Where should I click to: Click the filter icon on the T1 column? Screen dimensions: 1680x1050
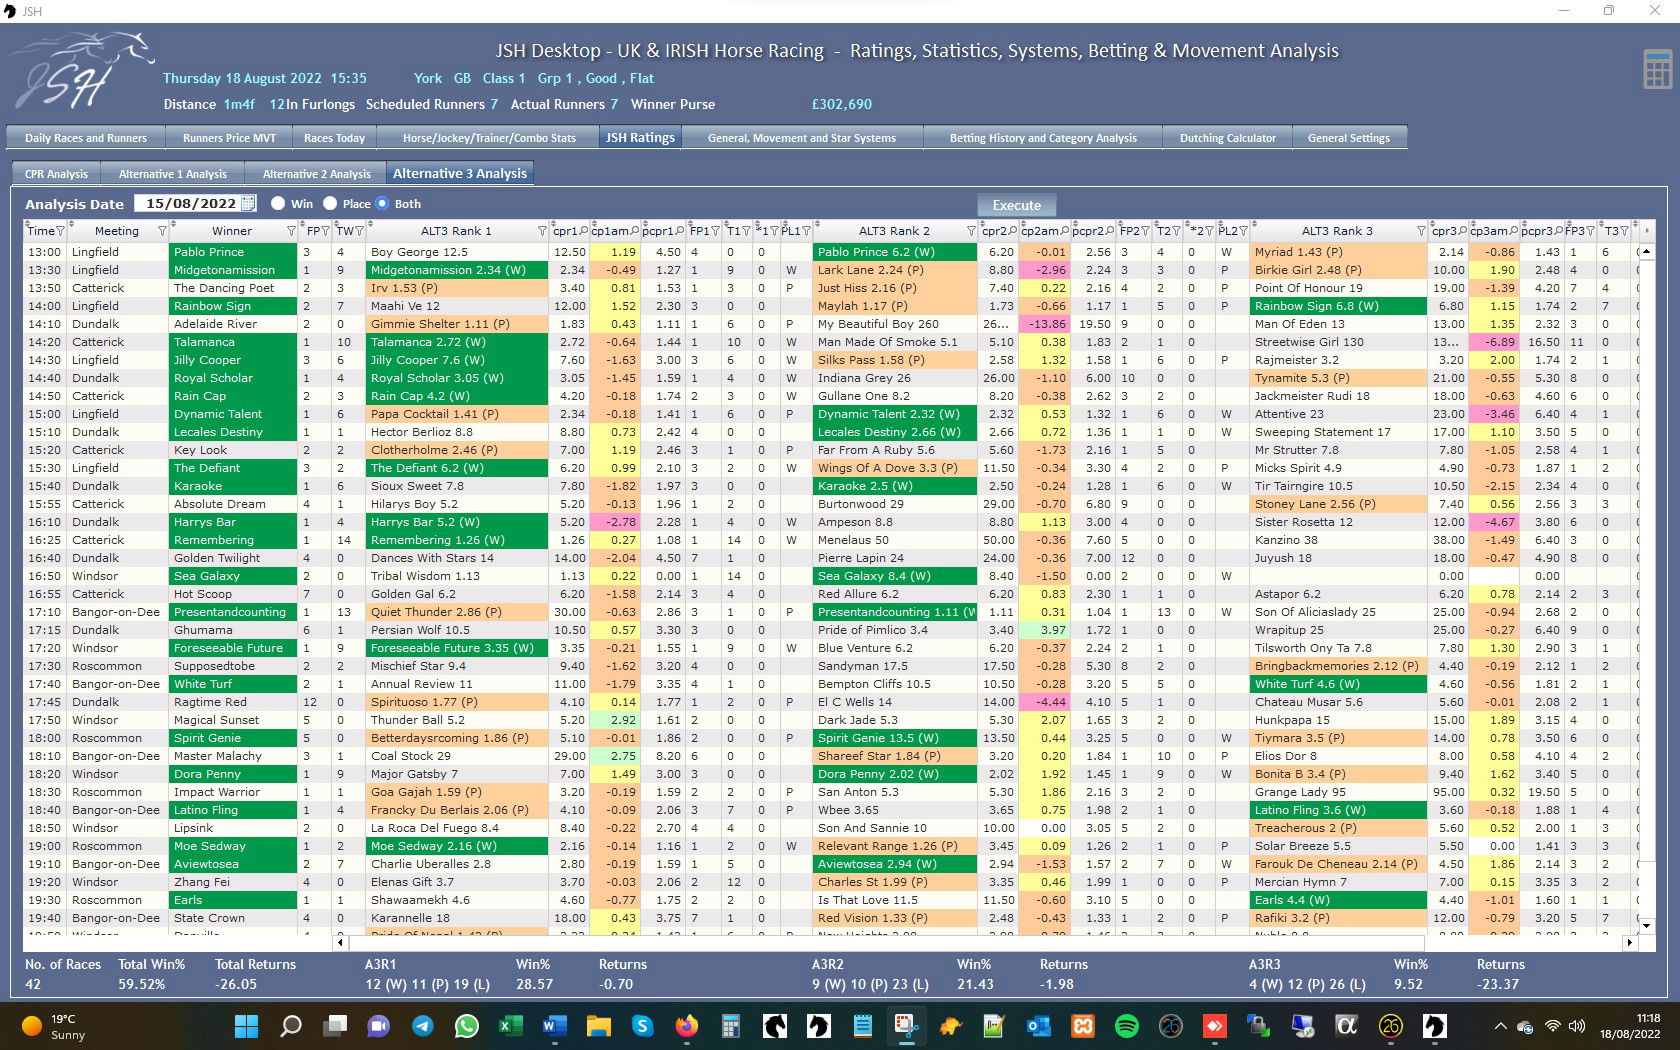coord(746,231)
